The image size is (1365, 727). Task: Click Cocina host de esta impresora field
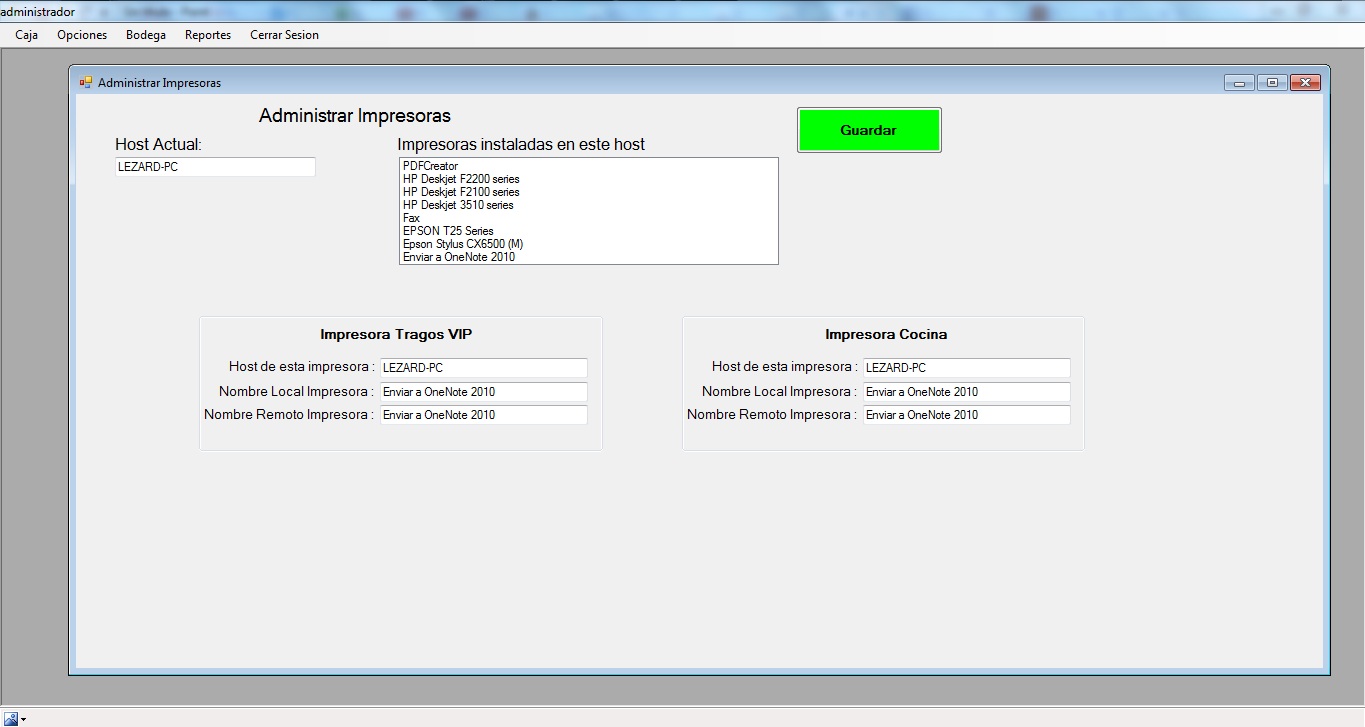click(967, 368)
